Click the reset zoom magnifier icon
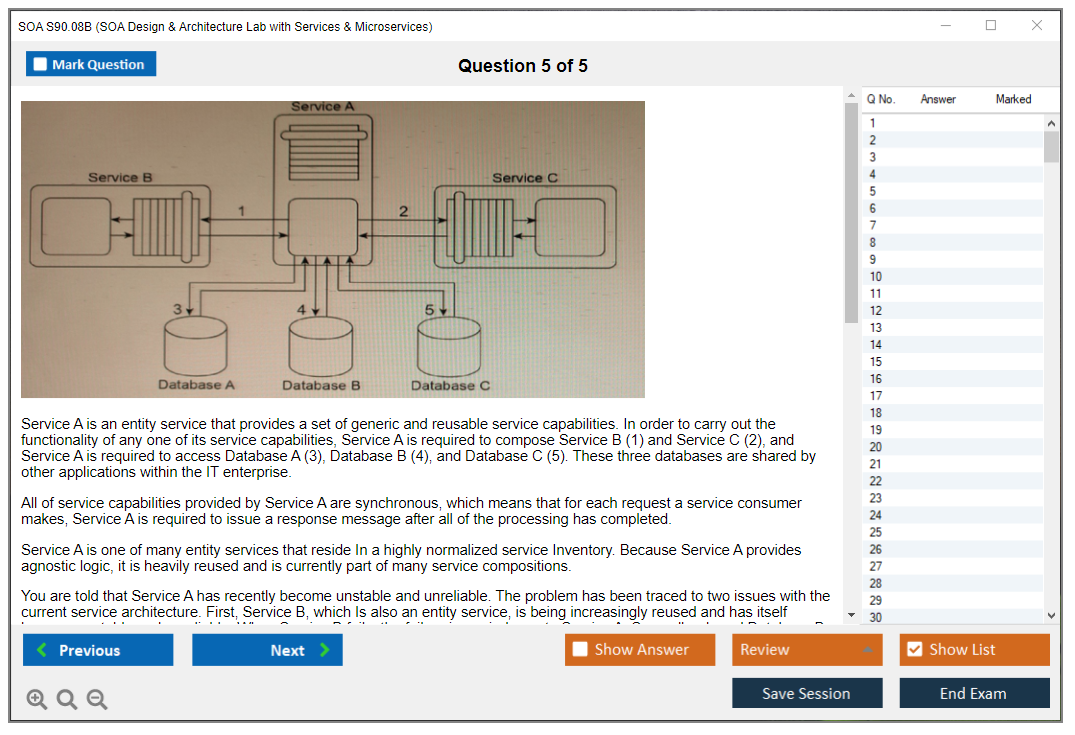The width and height of the screenshot is (1075, 735). pyautogui.click(x=67, y=700)
